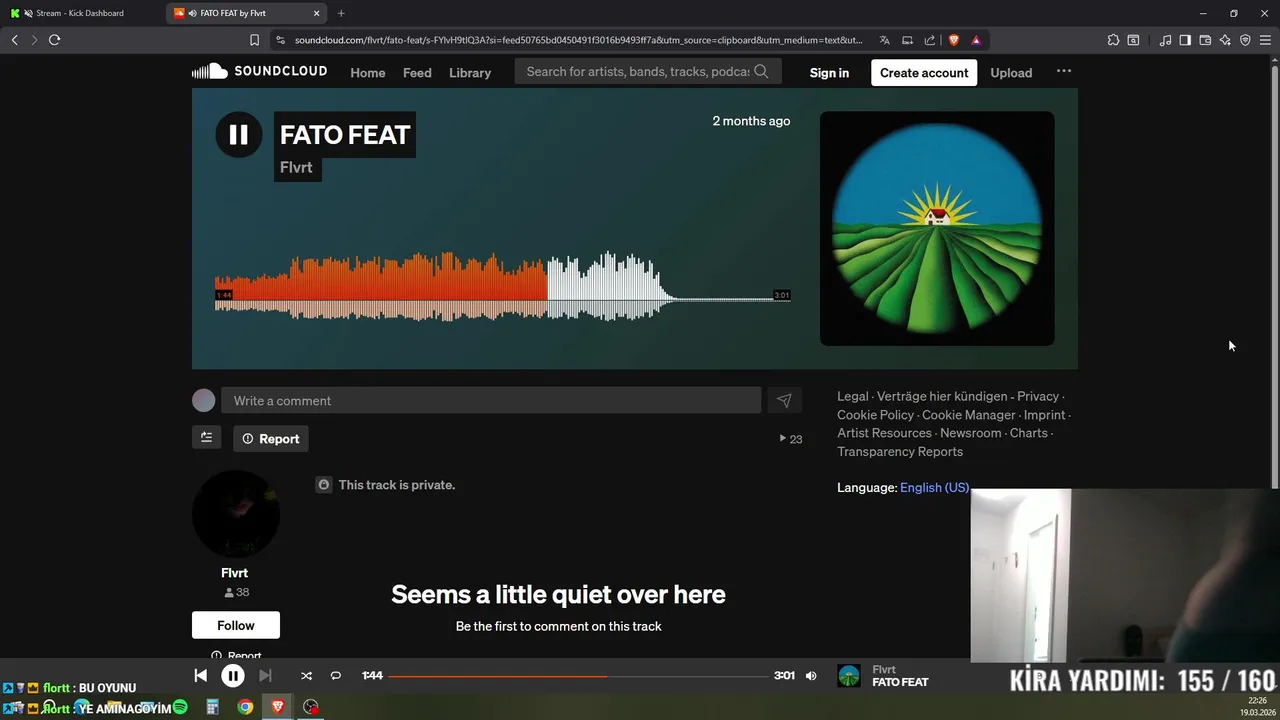The height and width of the screenshot is (720, 1280).
Task: Open the extensions puzzle icon
Action: [1113, 40]
